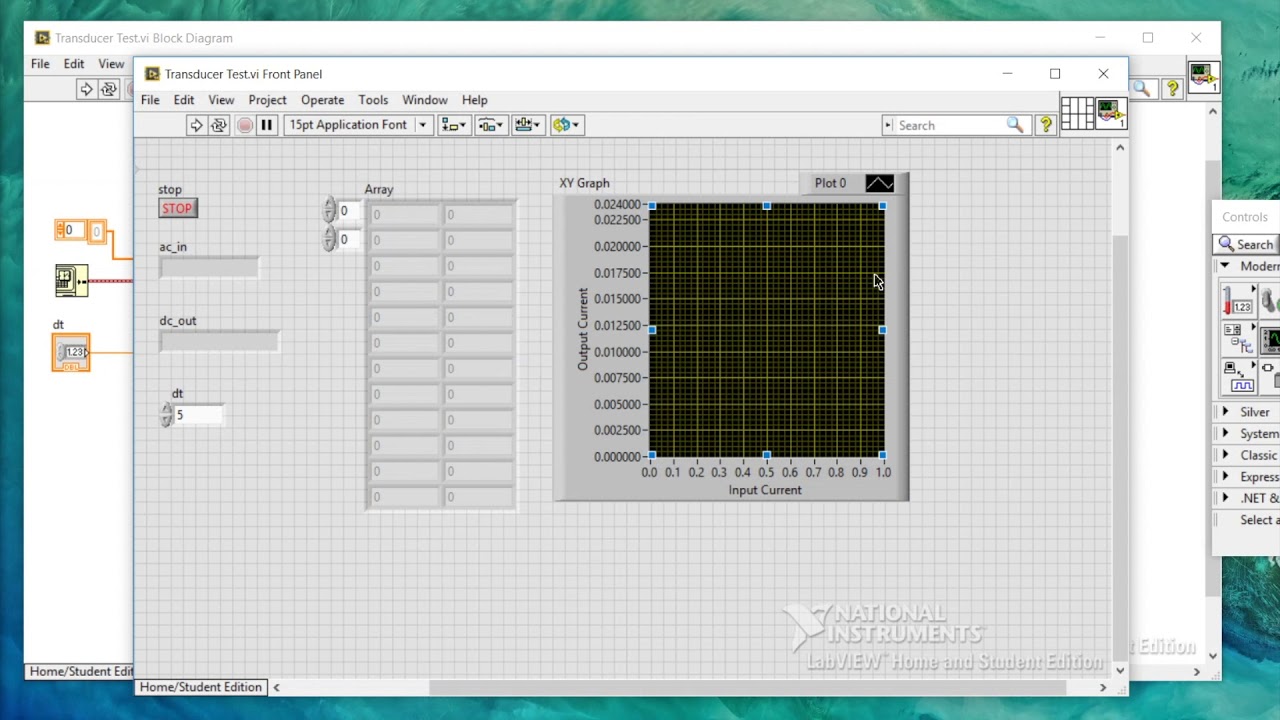Open the Project menu
The image size is (1280, 720).
(267, 100)
